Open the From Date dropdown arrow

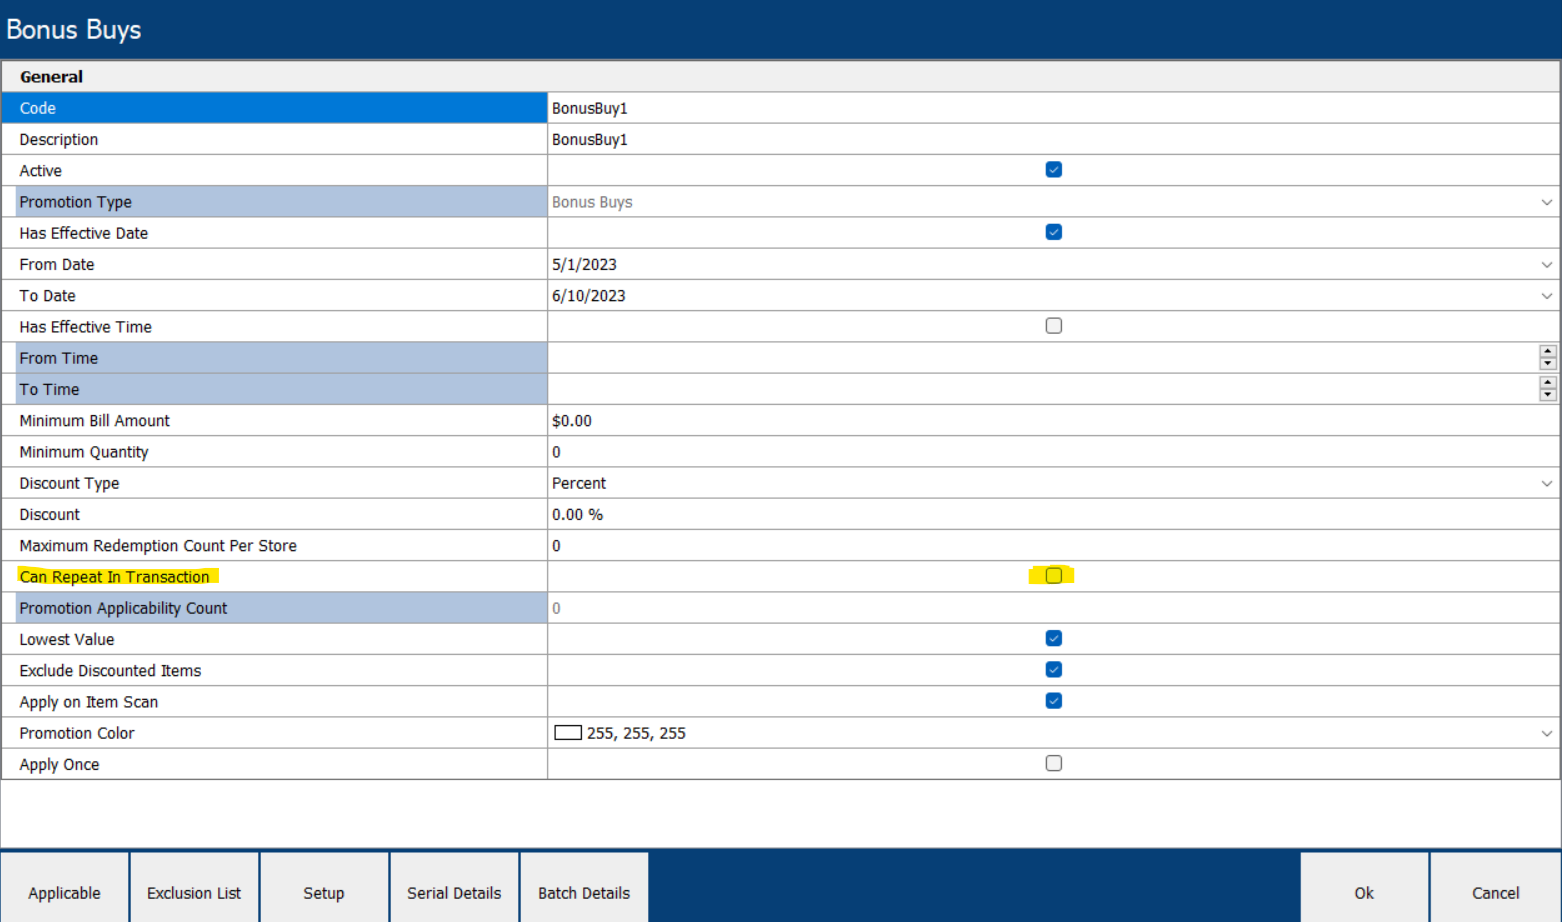pos(1546,265)
